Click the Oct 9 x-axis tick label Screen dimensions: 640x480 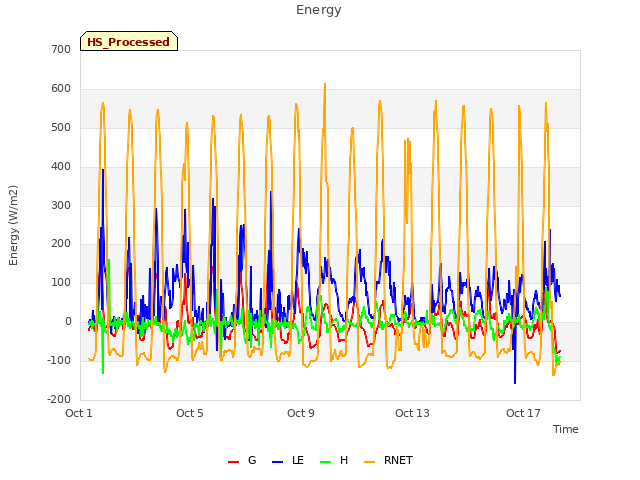[301, 413]
